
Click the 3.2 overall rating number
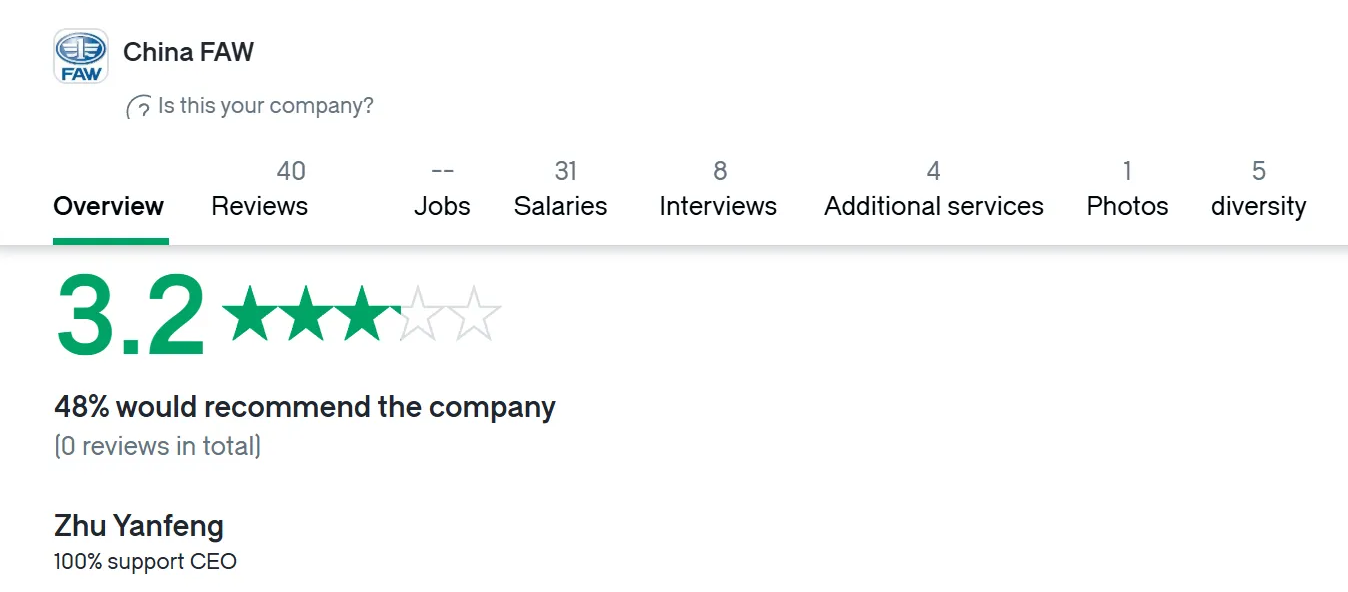(x=130, y=316)
